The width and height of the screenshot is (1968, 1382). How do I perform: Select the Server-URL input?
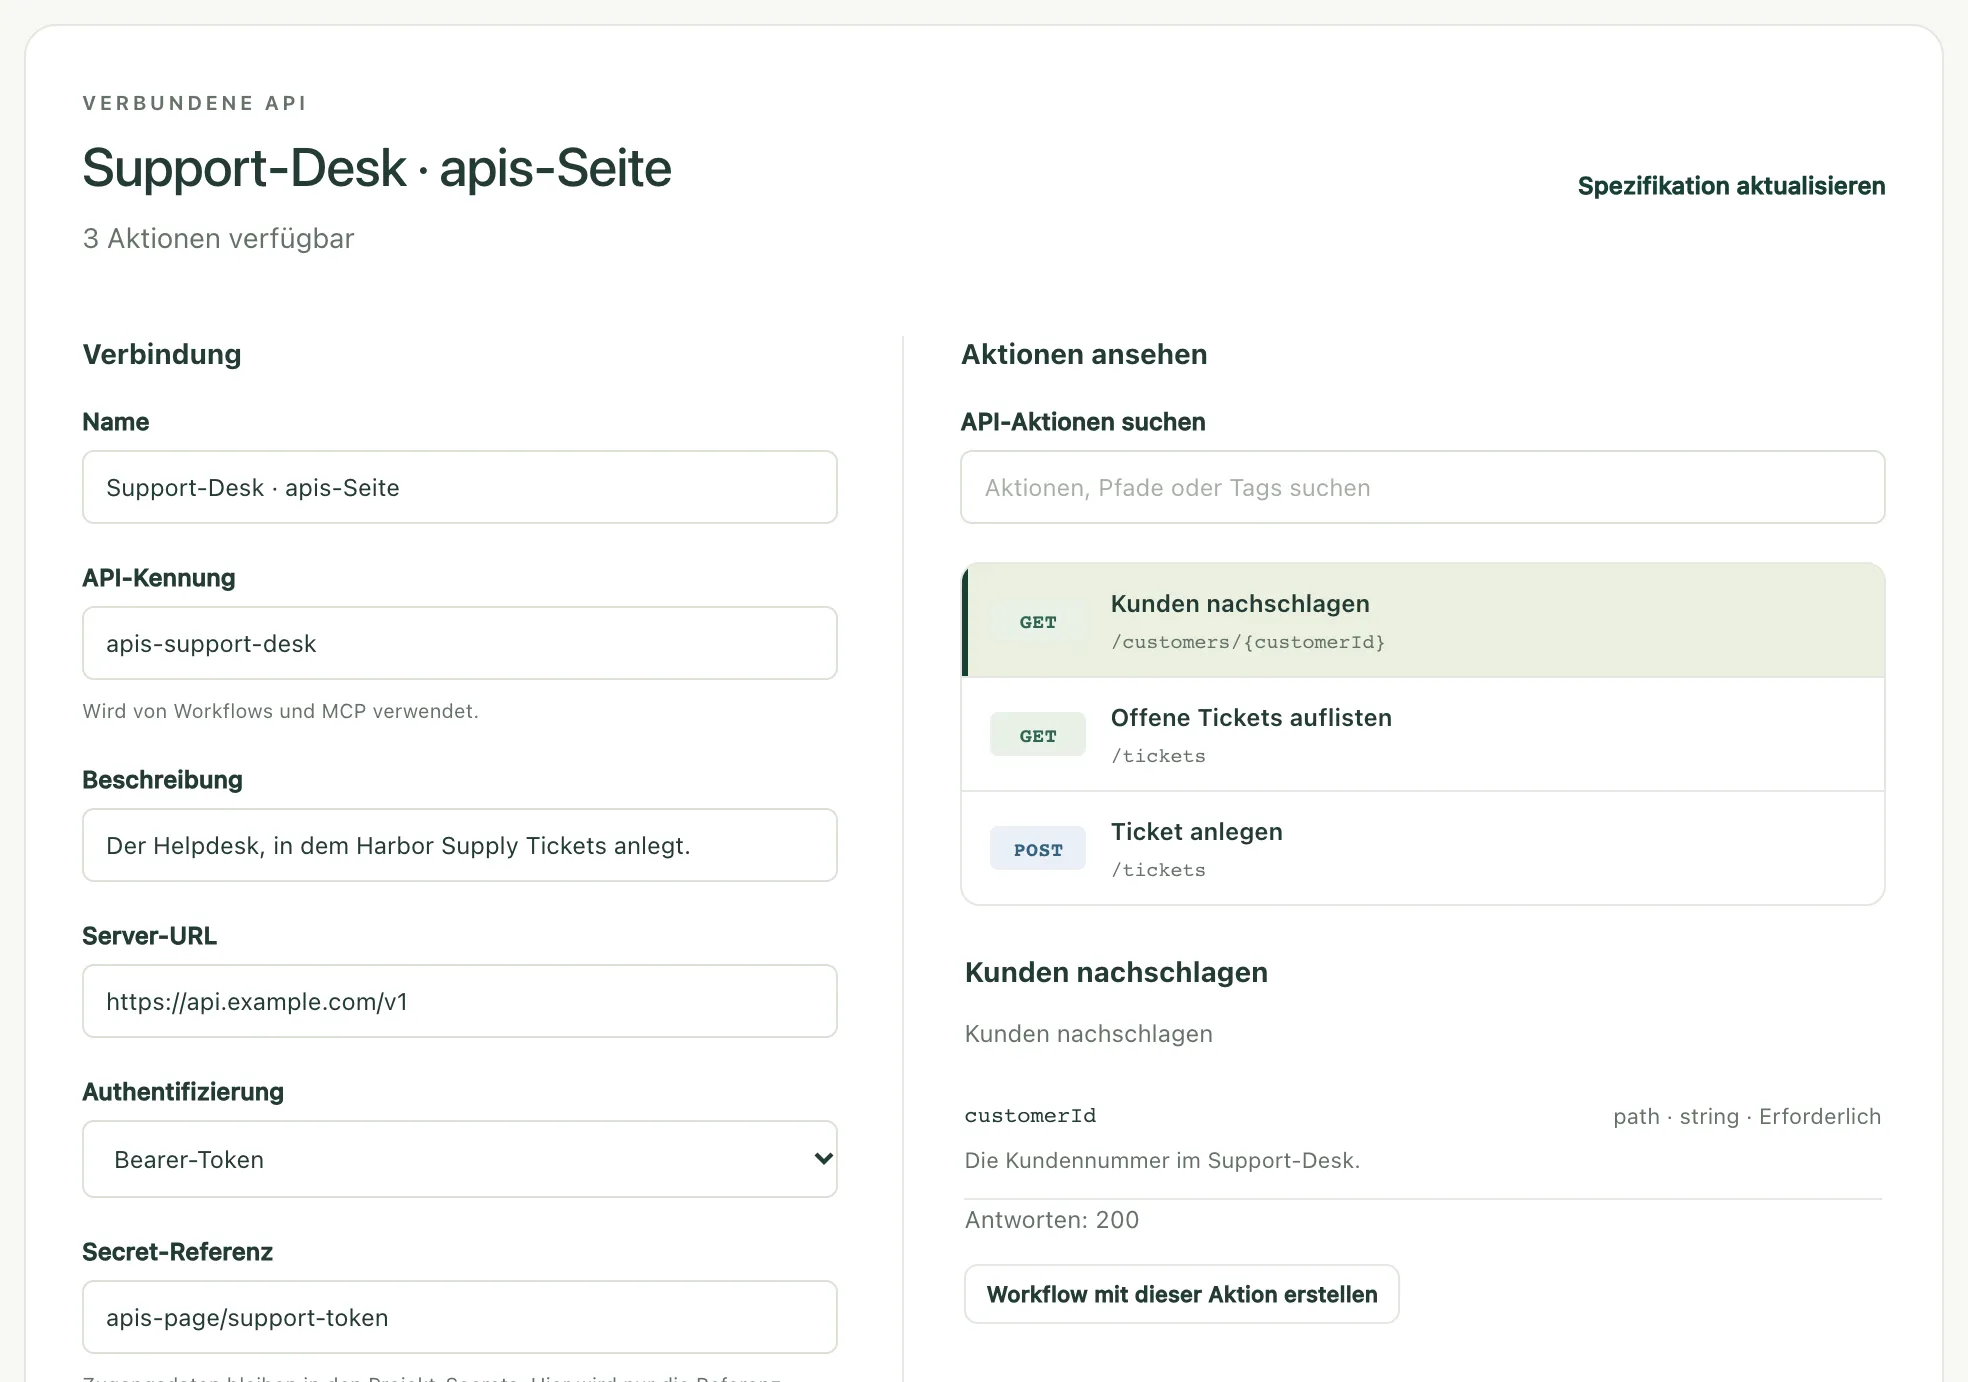click(x=460, y=1001)
